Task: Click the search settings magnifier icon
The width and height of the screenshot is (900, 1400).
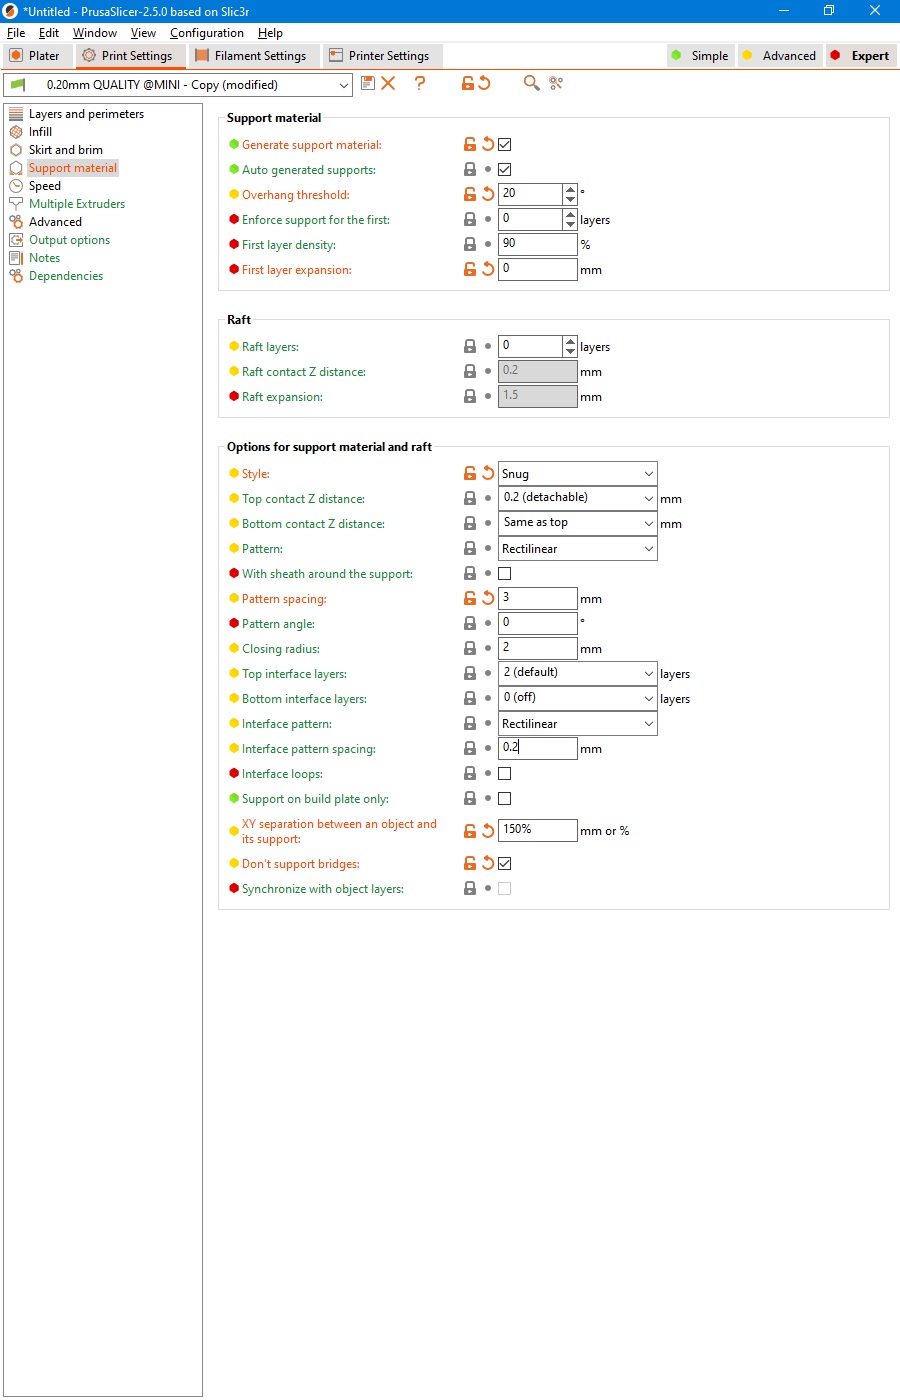Action: 531,83
